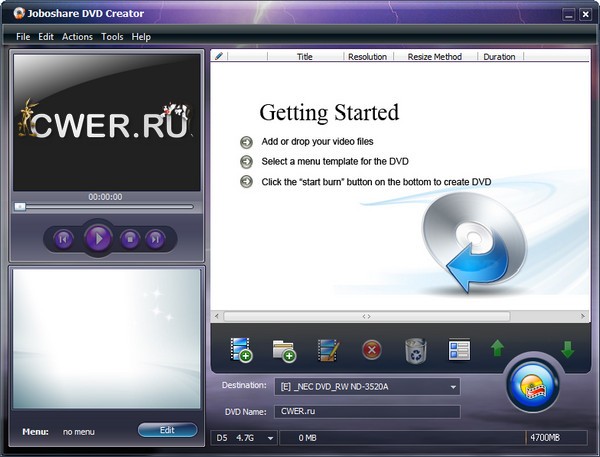The width and height of the screenshot is (600, 457).
Task: Skip to previous chapter in player
Action: pos(63,238)
